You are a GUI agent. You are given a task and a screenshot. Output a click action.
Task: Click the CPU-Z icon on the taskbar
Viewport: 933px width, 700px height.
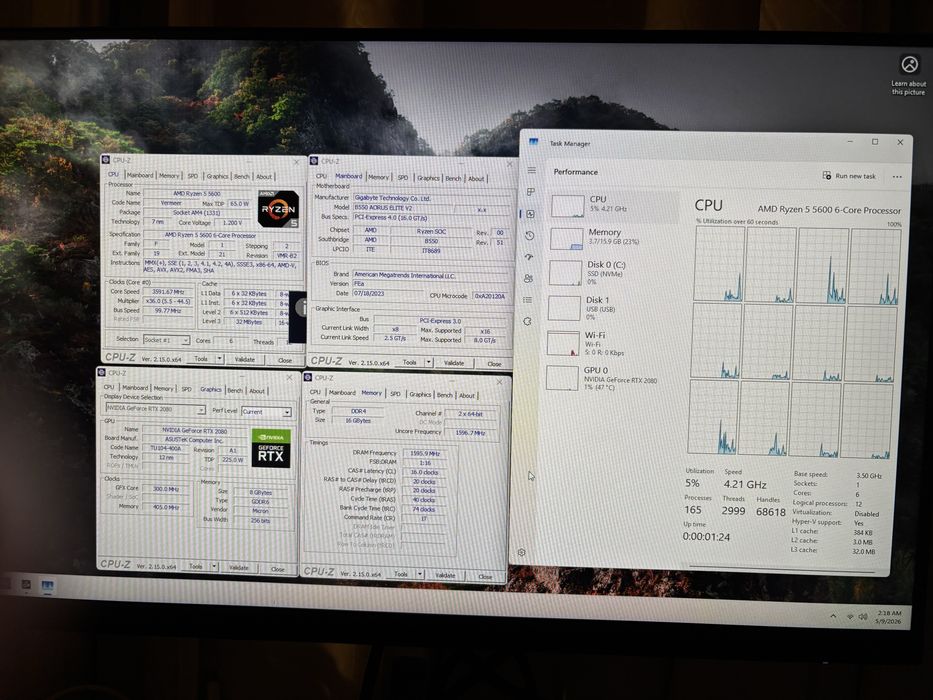(x=26, y=585)
